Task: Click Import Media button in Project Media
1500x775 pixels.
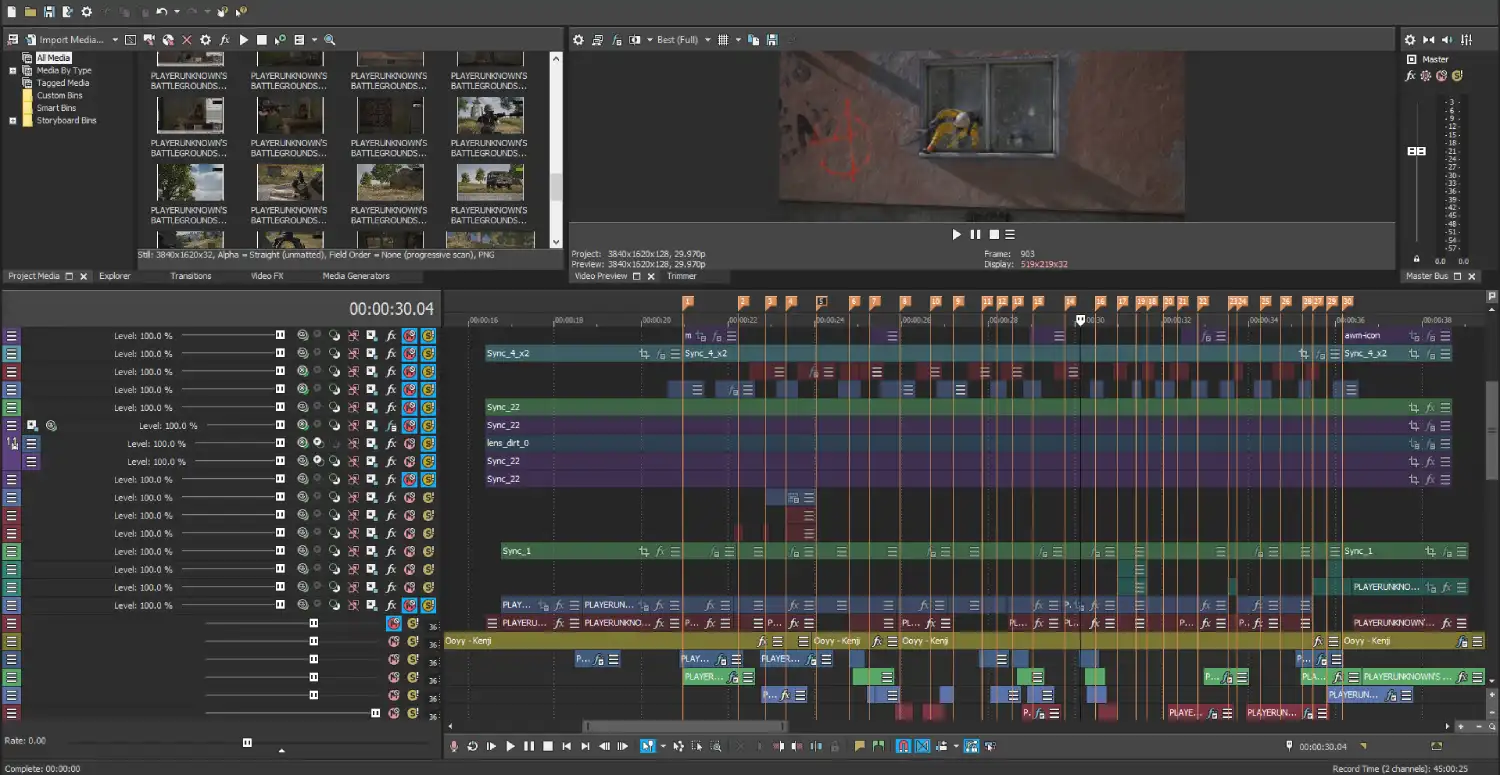Action: (64, 40)
